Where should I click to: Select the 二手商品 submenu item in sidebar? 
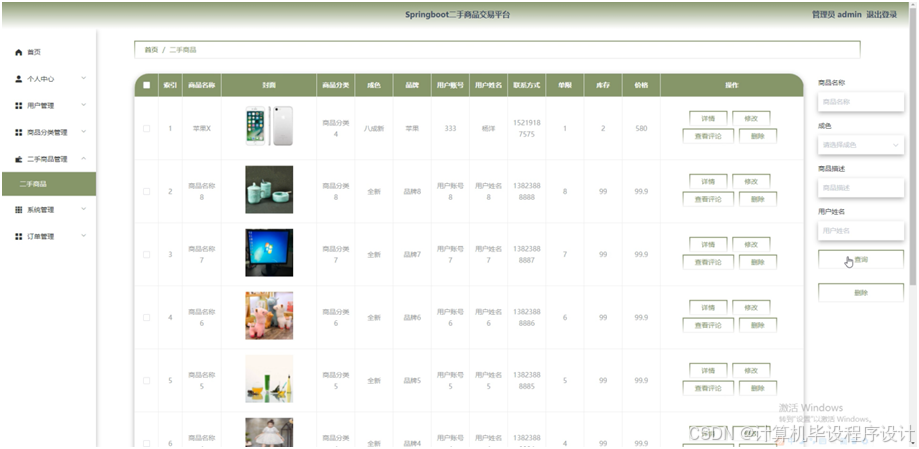point(48,184)
